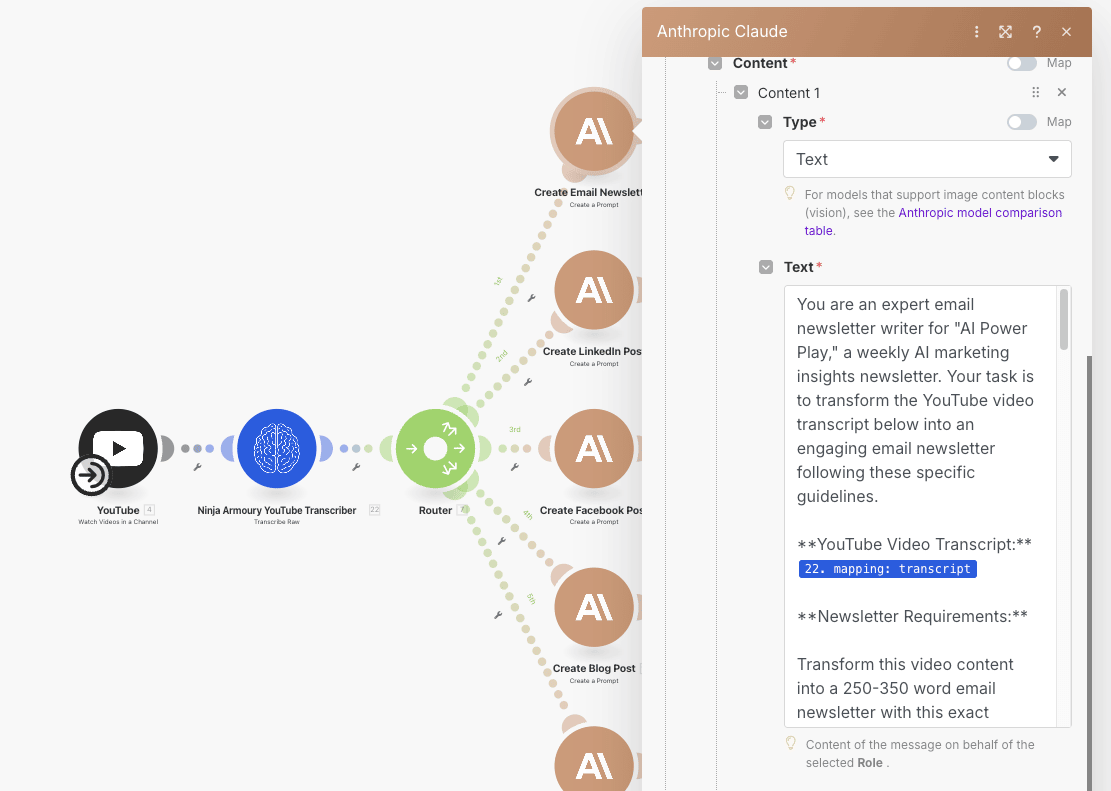Screen dimensions: 1111x791
Task: Click the '3rd' route label
Action: (514, 430)
